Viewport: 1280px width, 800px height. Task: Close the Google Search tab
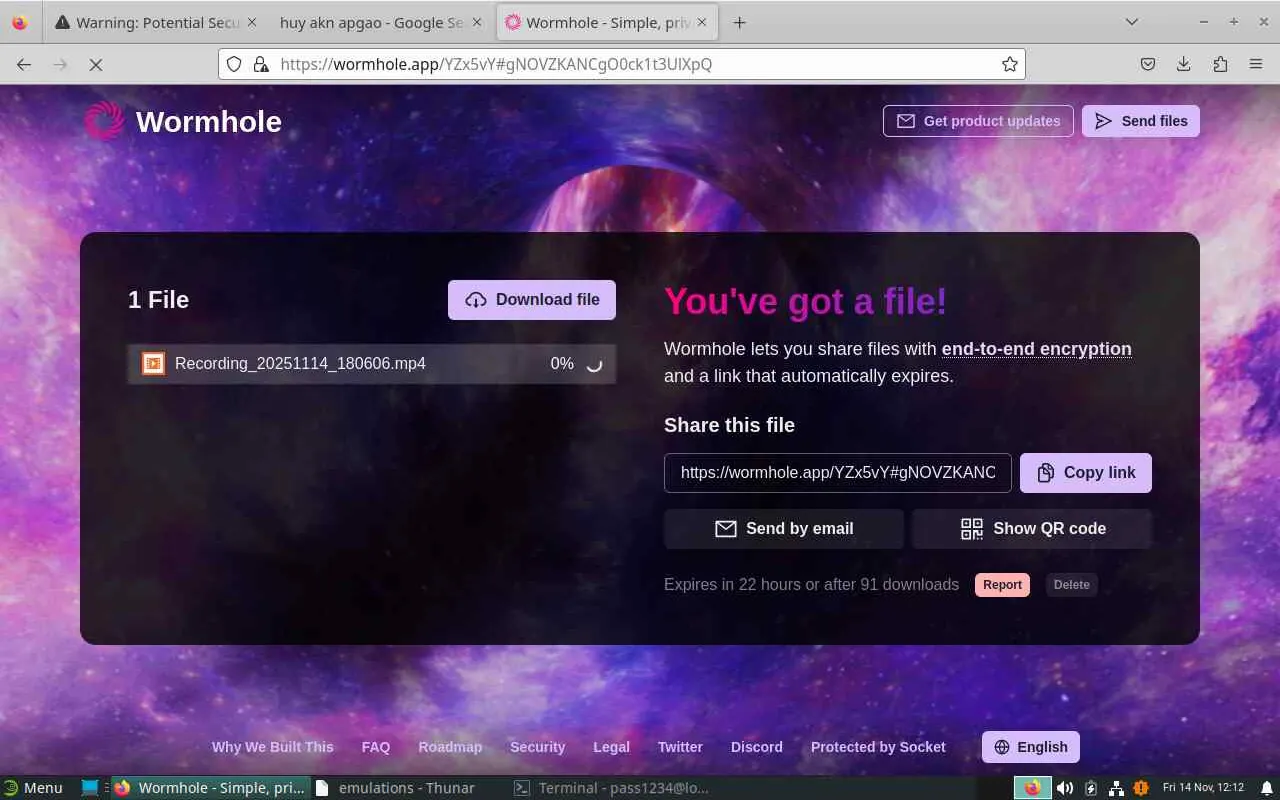[476, 22]
